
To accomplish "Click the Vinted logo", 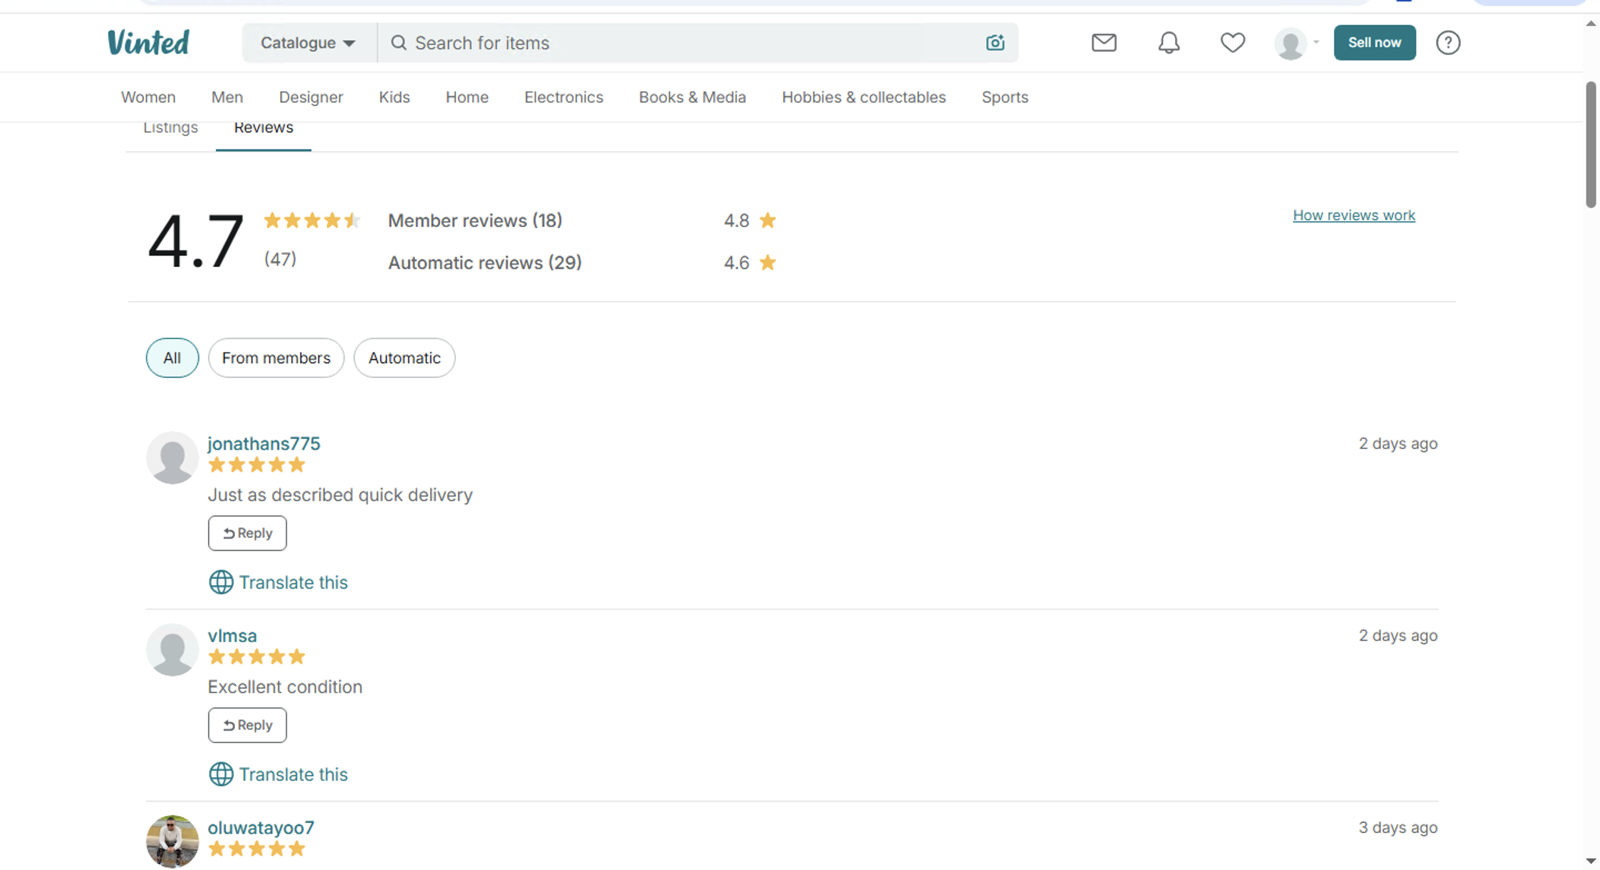I will click(148, 43).
